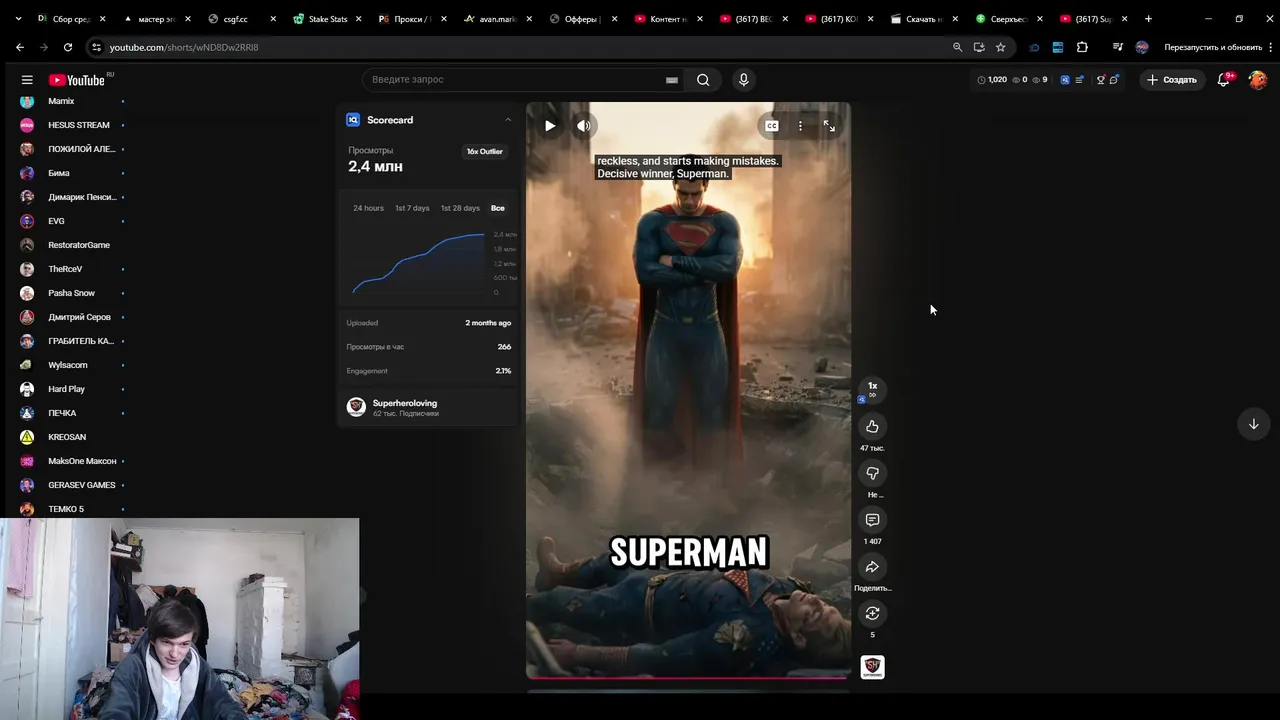Go to the next short with down arrow
Screen dimensions: 1280x720
(x=1253, y=424)
